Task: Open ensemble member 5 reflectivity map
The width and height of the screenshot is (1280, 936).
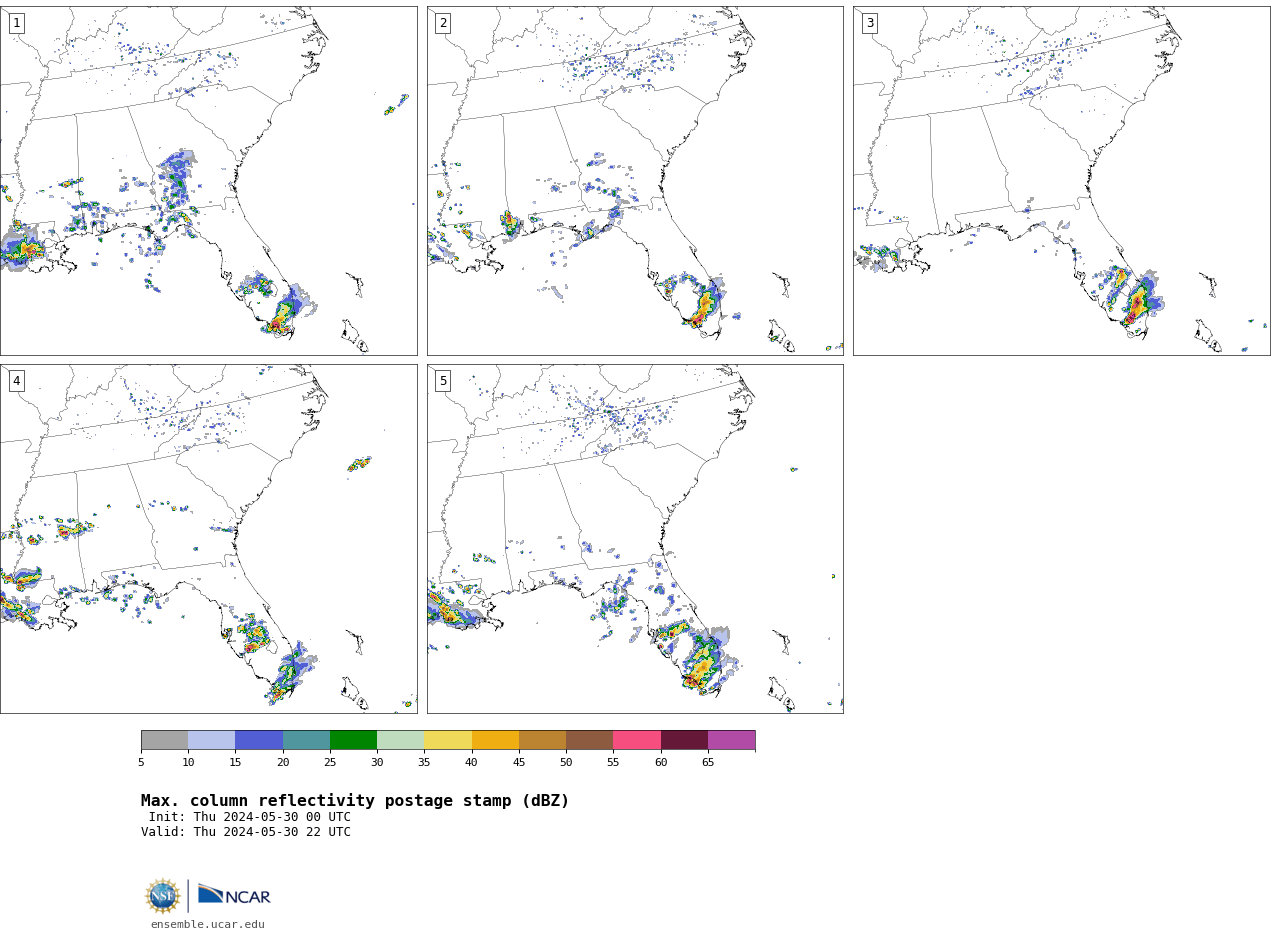Action: point(635,539)
